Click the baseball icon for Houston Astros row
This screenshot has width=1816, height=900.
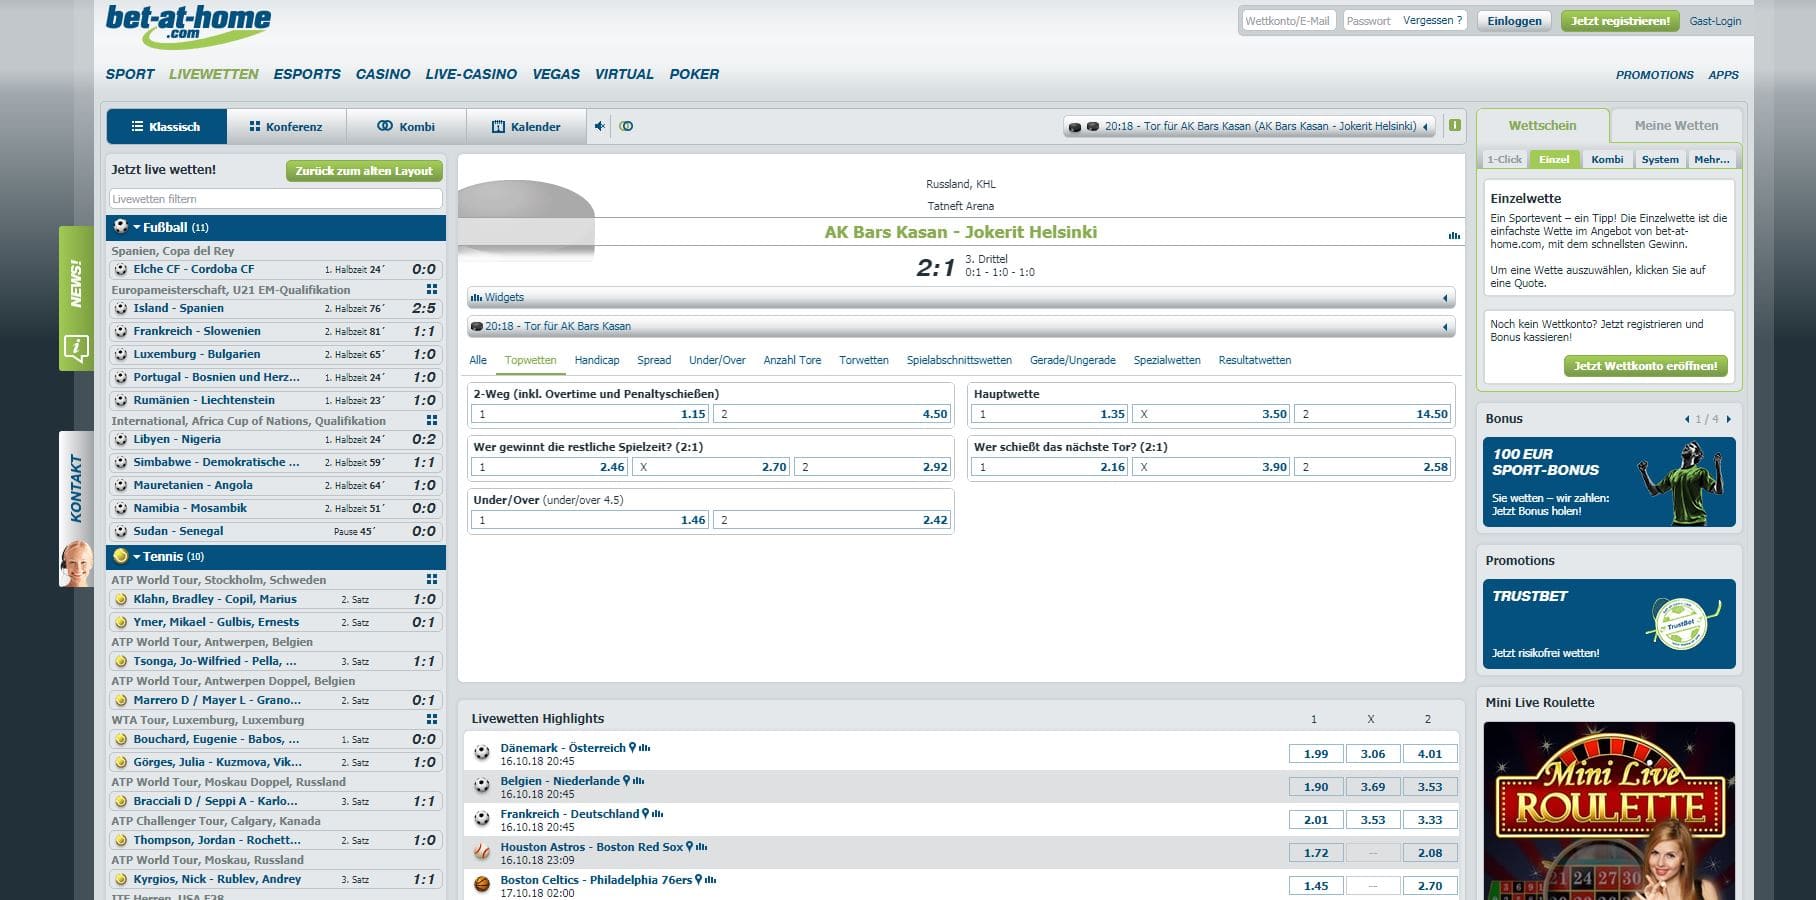(x=482, y=852)
